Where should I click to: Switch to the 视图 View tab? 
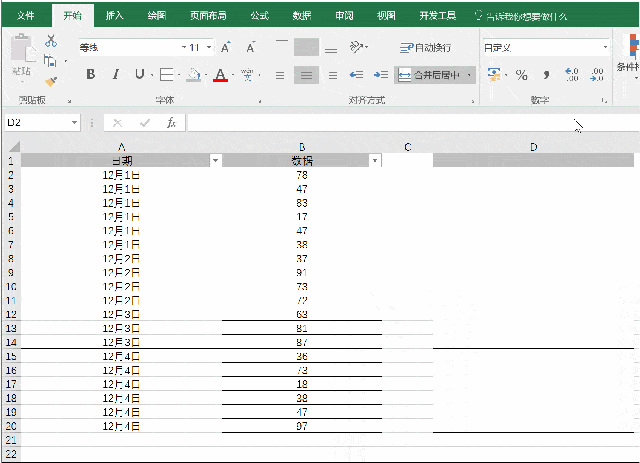386,16
